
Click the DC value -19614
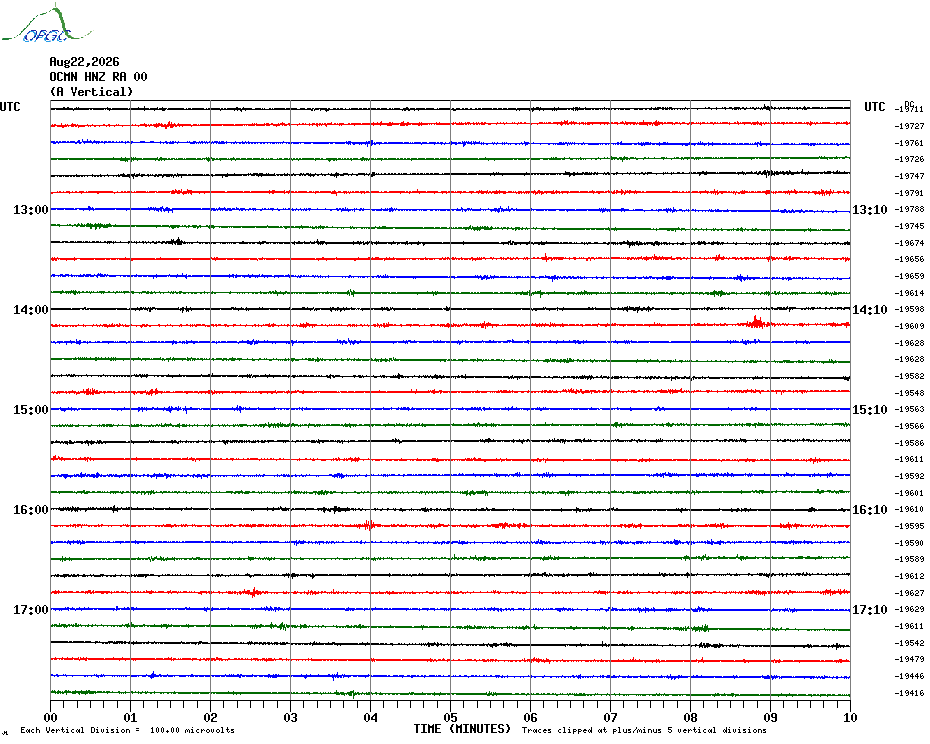point(909,293)
